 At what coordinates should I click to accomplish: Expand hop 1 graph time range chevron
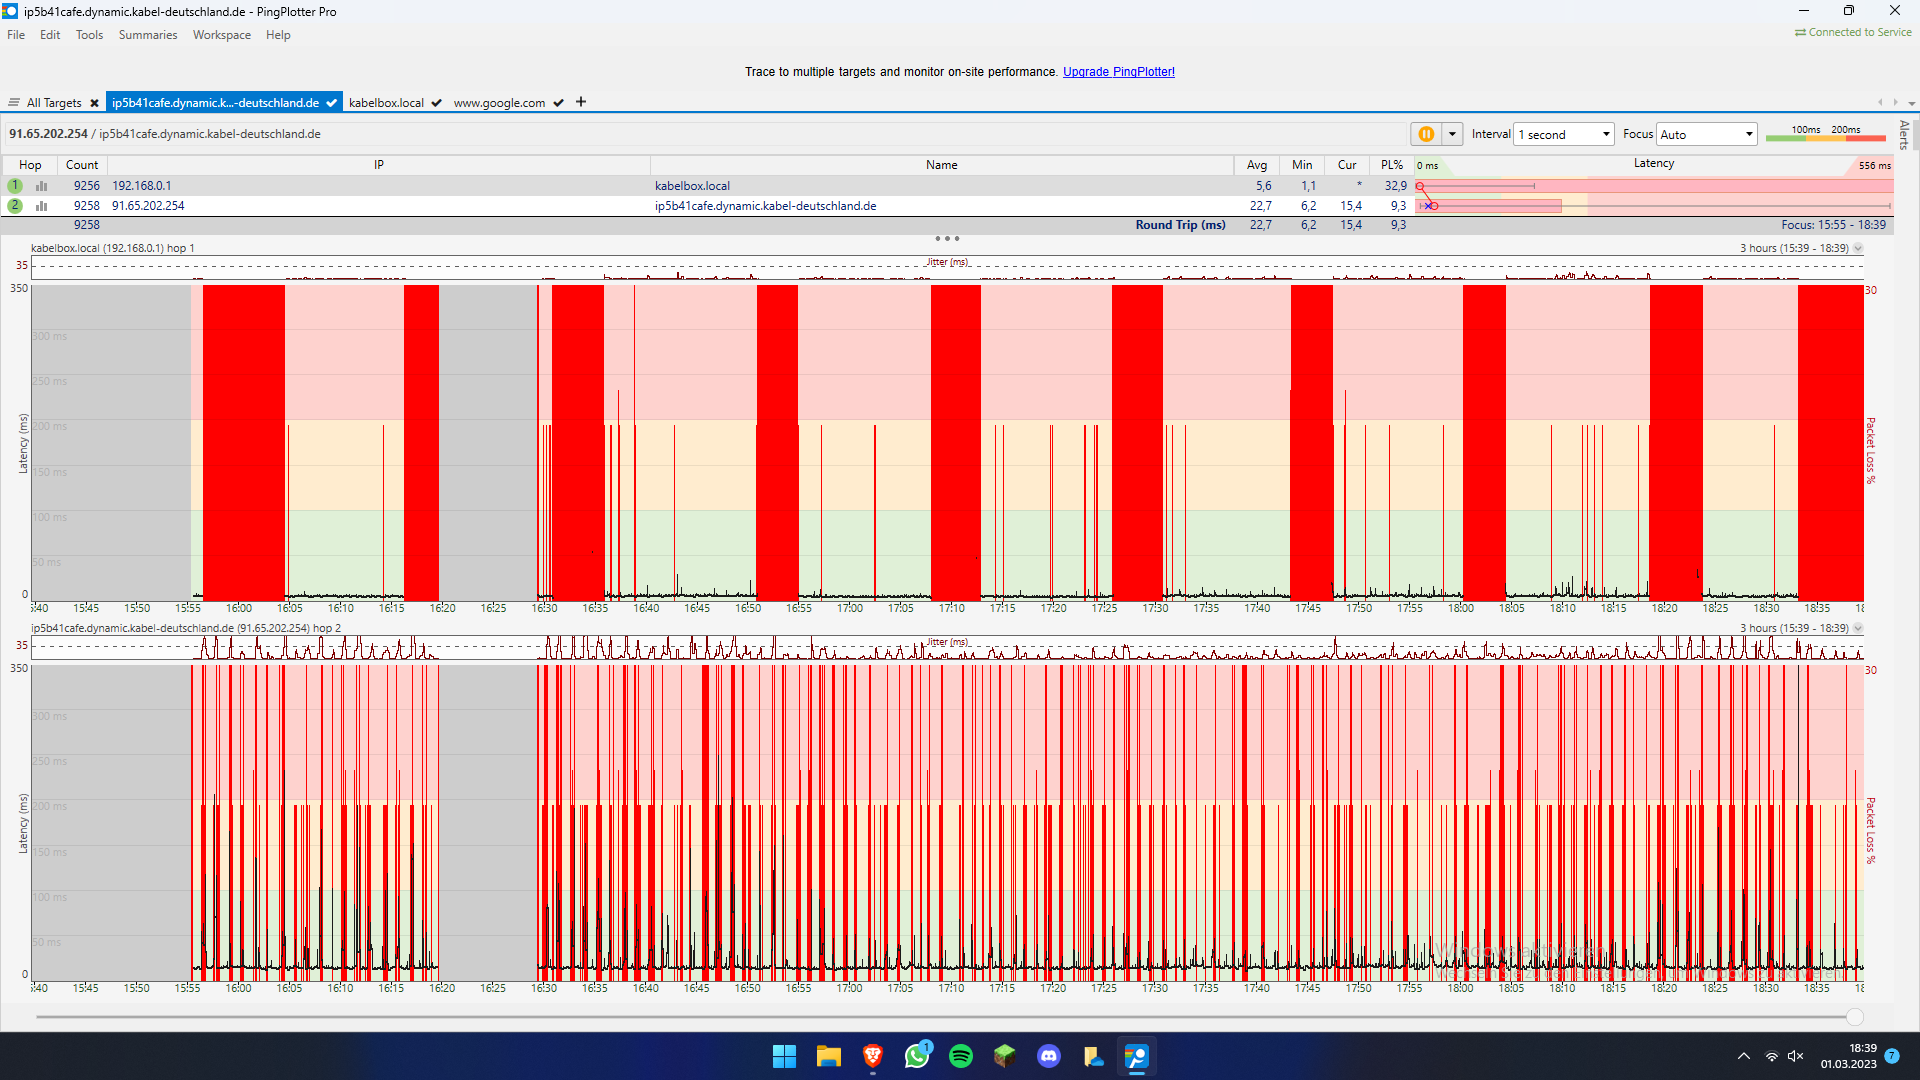pos(1858,248)
